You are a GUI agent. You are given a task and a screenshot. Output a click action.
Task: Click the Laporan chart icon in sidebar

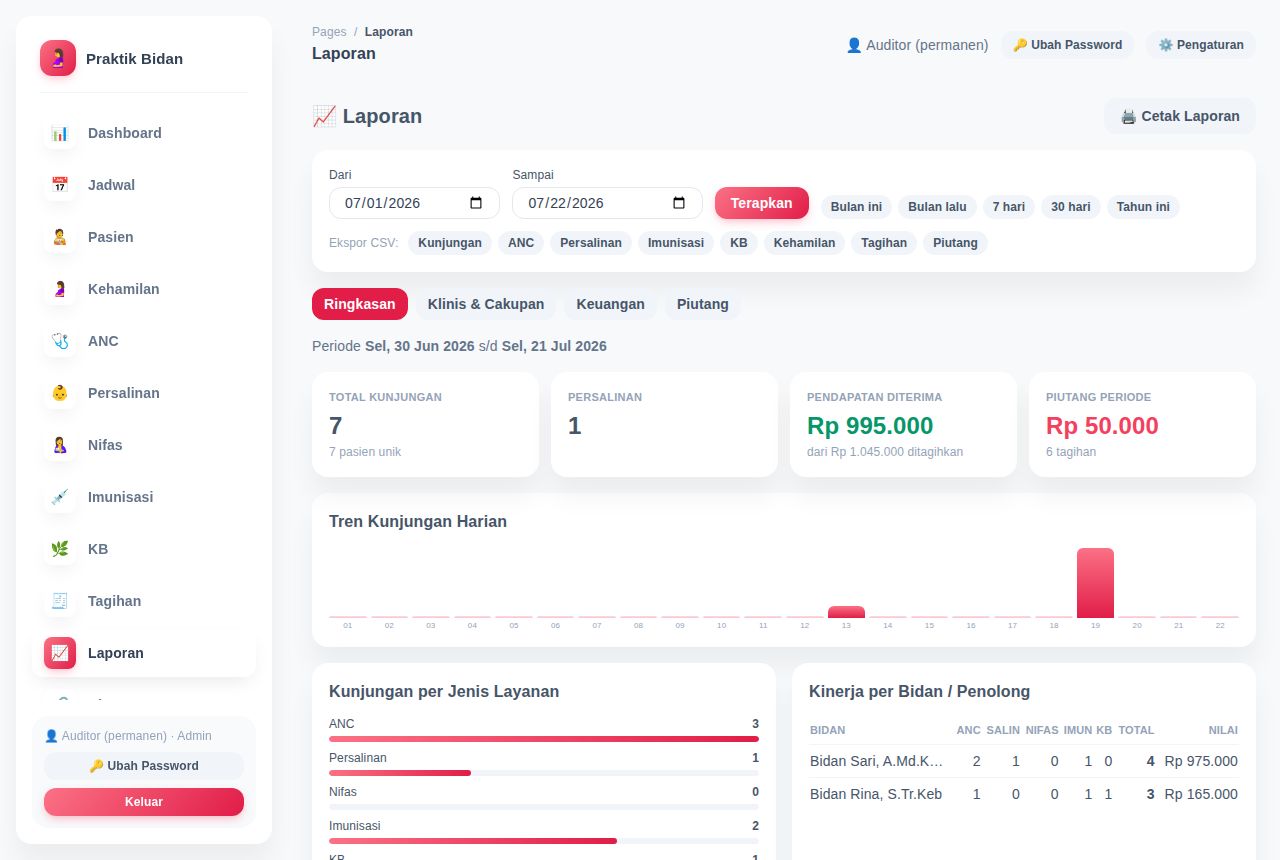coord(60,653)
